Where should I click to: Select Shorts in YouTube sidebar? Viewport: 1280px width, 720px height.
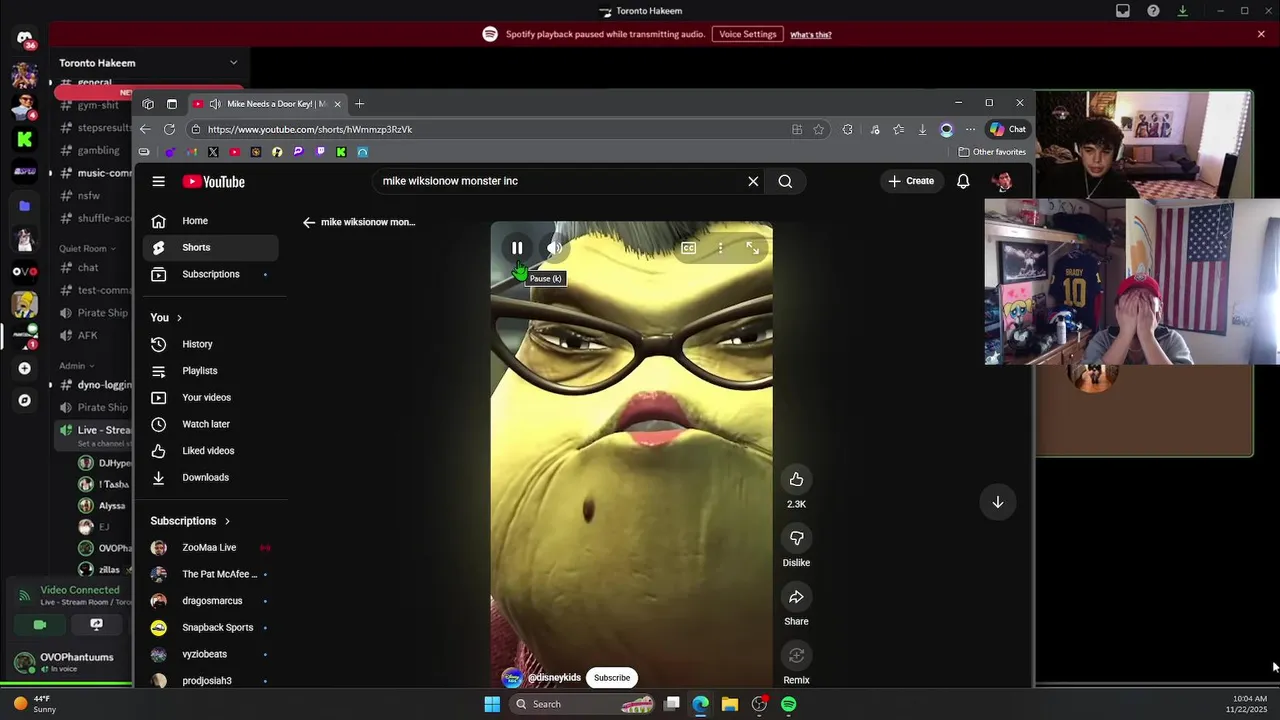click(211, 247)
